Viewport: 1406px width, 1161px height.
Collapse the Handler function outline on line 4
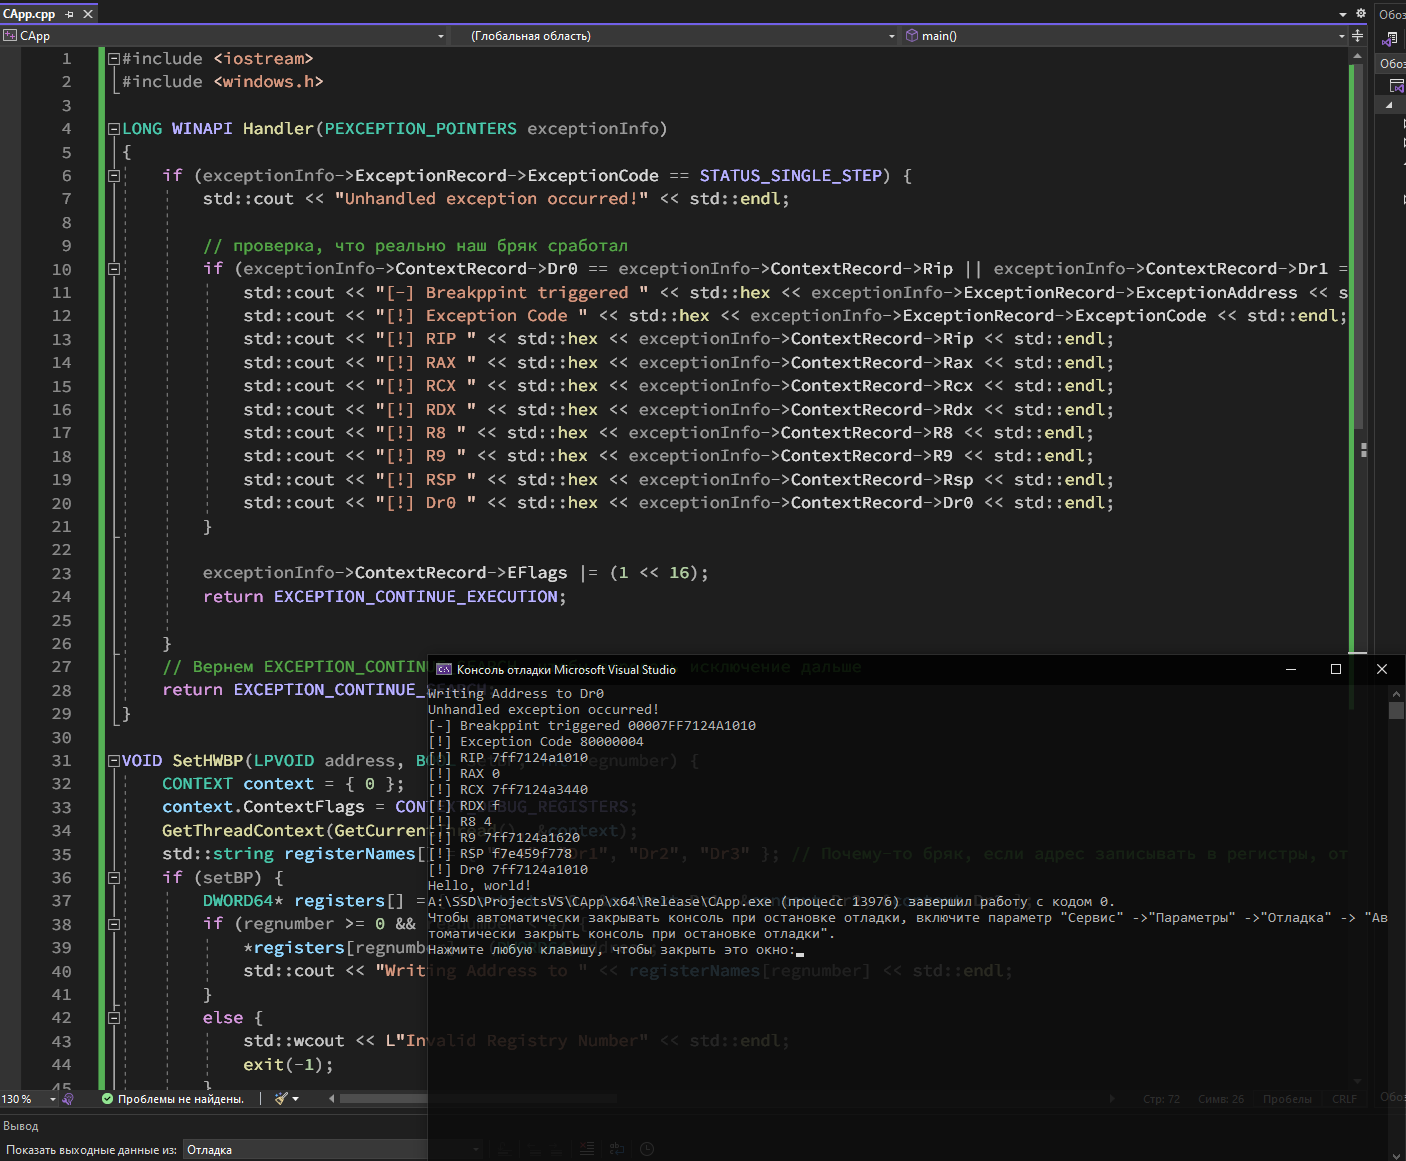click(114, 129)
